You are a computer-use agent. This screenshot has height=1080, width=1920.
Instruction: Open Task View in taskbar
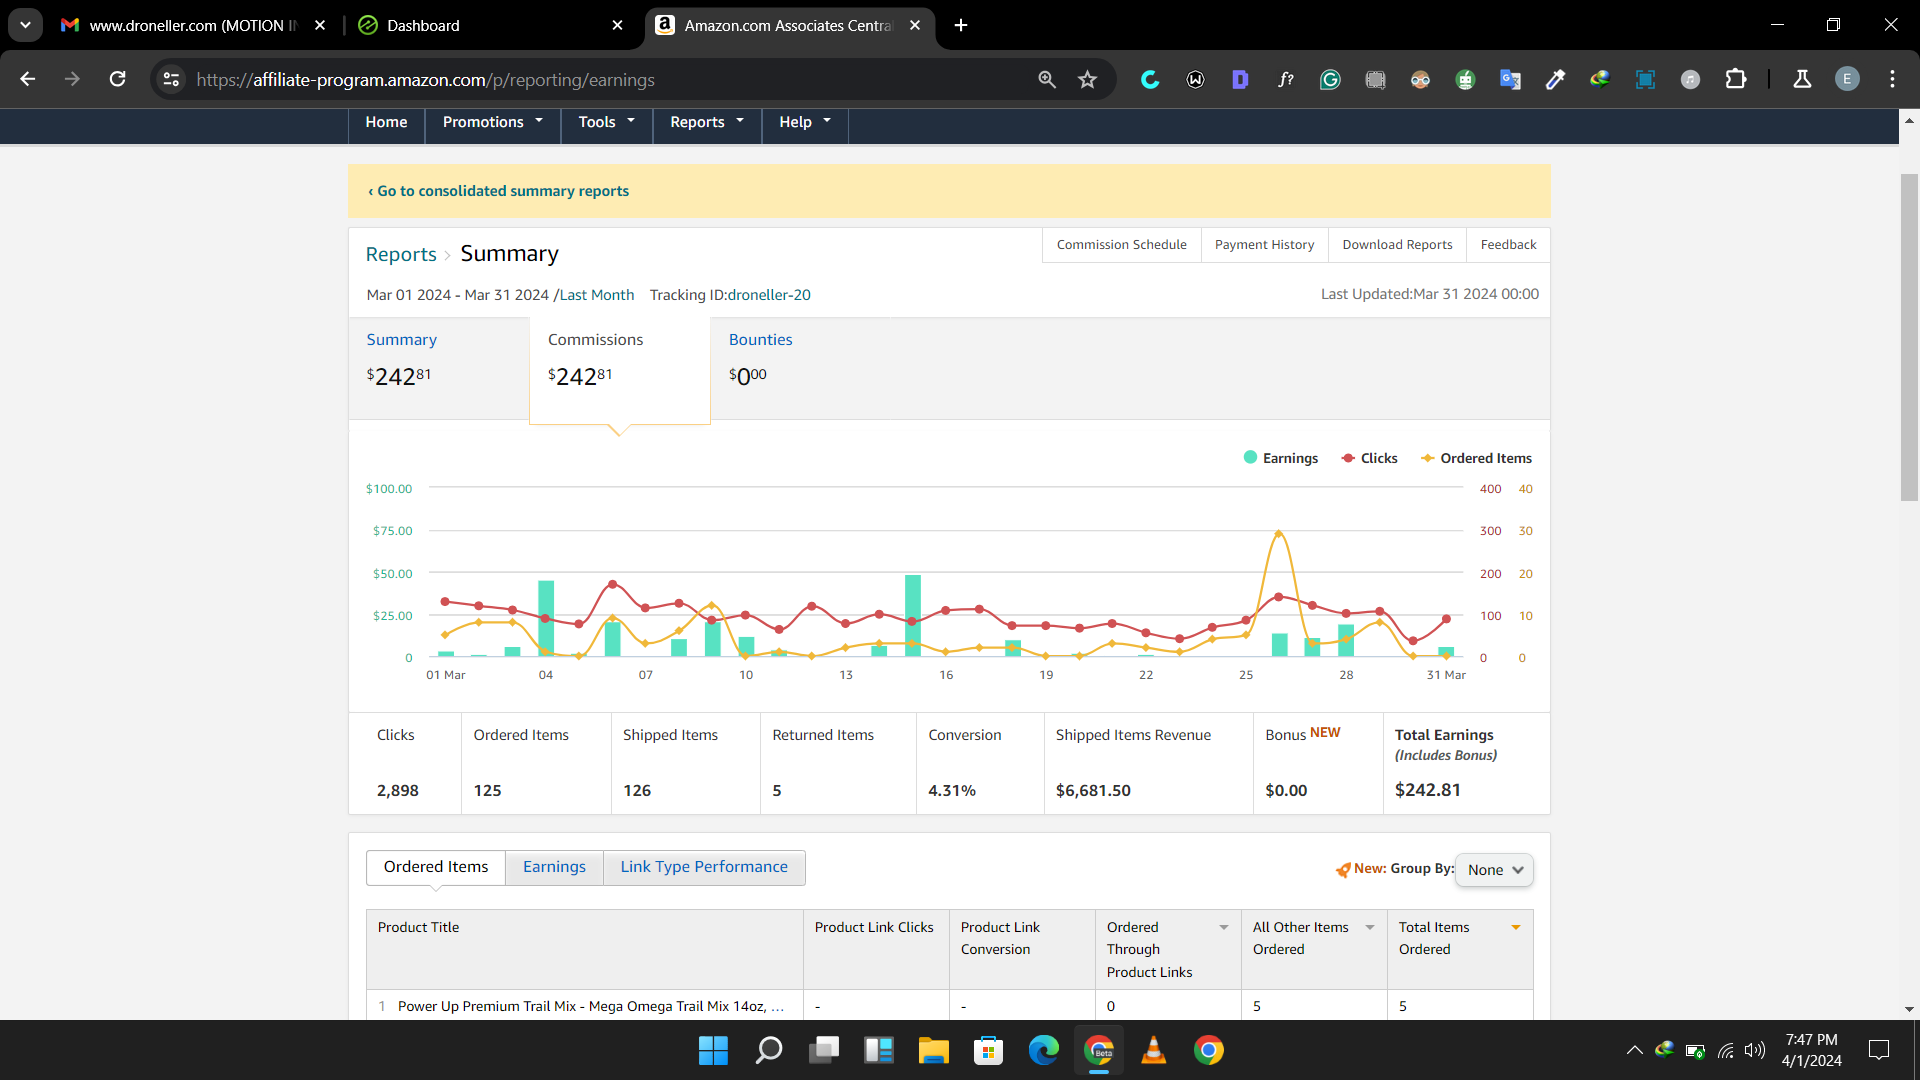[x=823, y=1050]
